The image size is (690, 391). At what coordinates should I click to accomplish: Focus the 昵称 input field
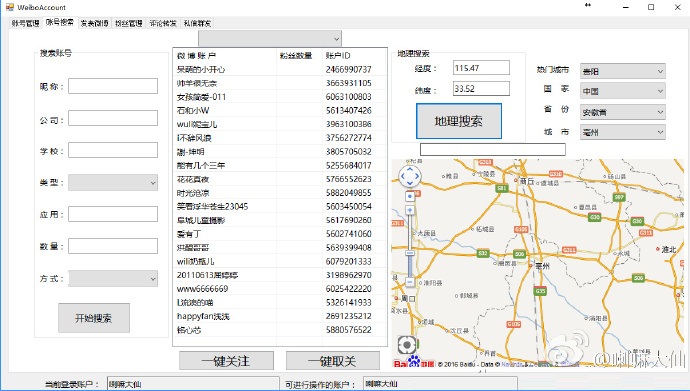click(113, 86)
